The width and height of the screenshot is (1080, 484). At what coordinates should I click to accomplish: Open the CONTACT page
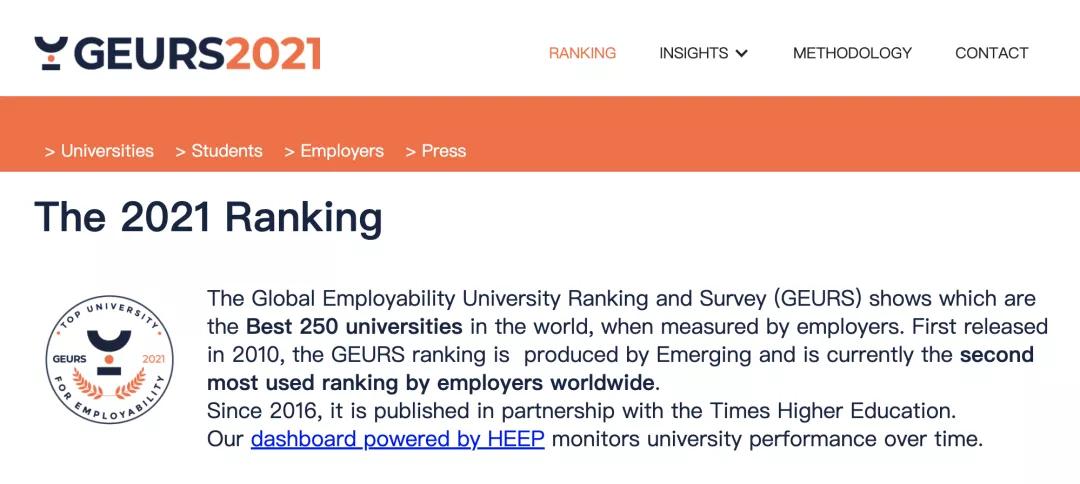(991, 53)
